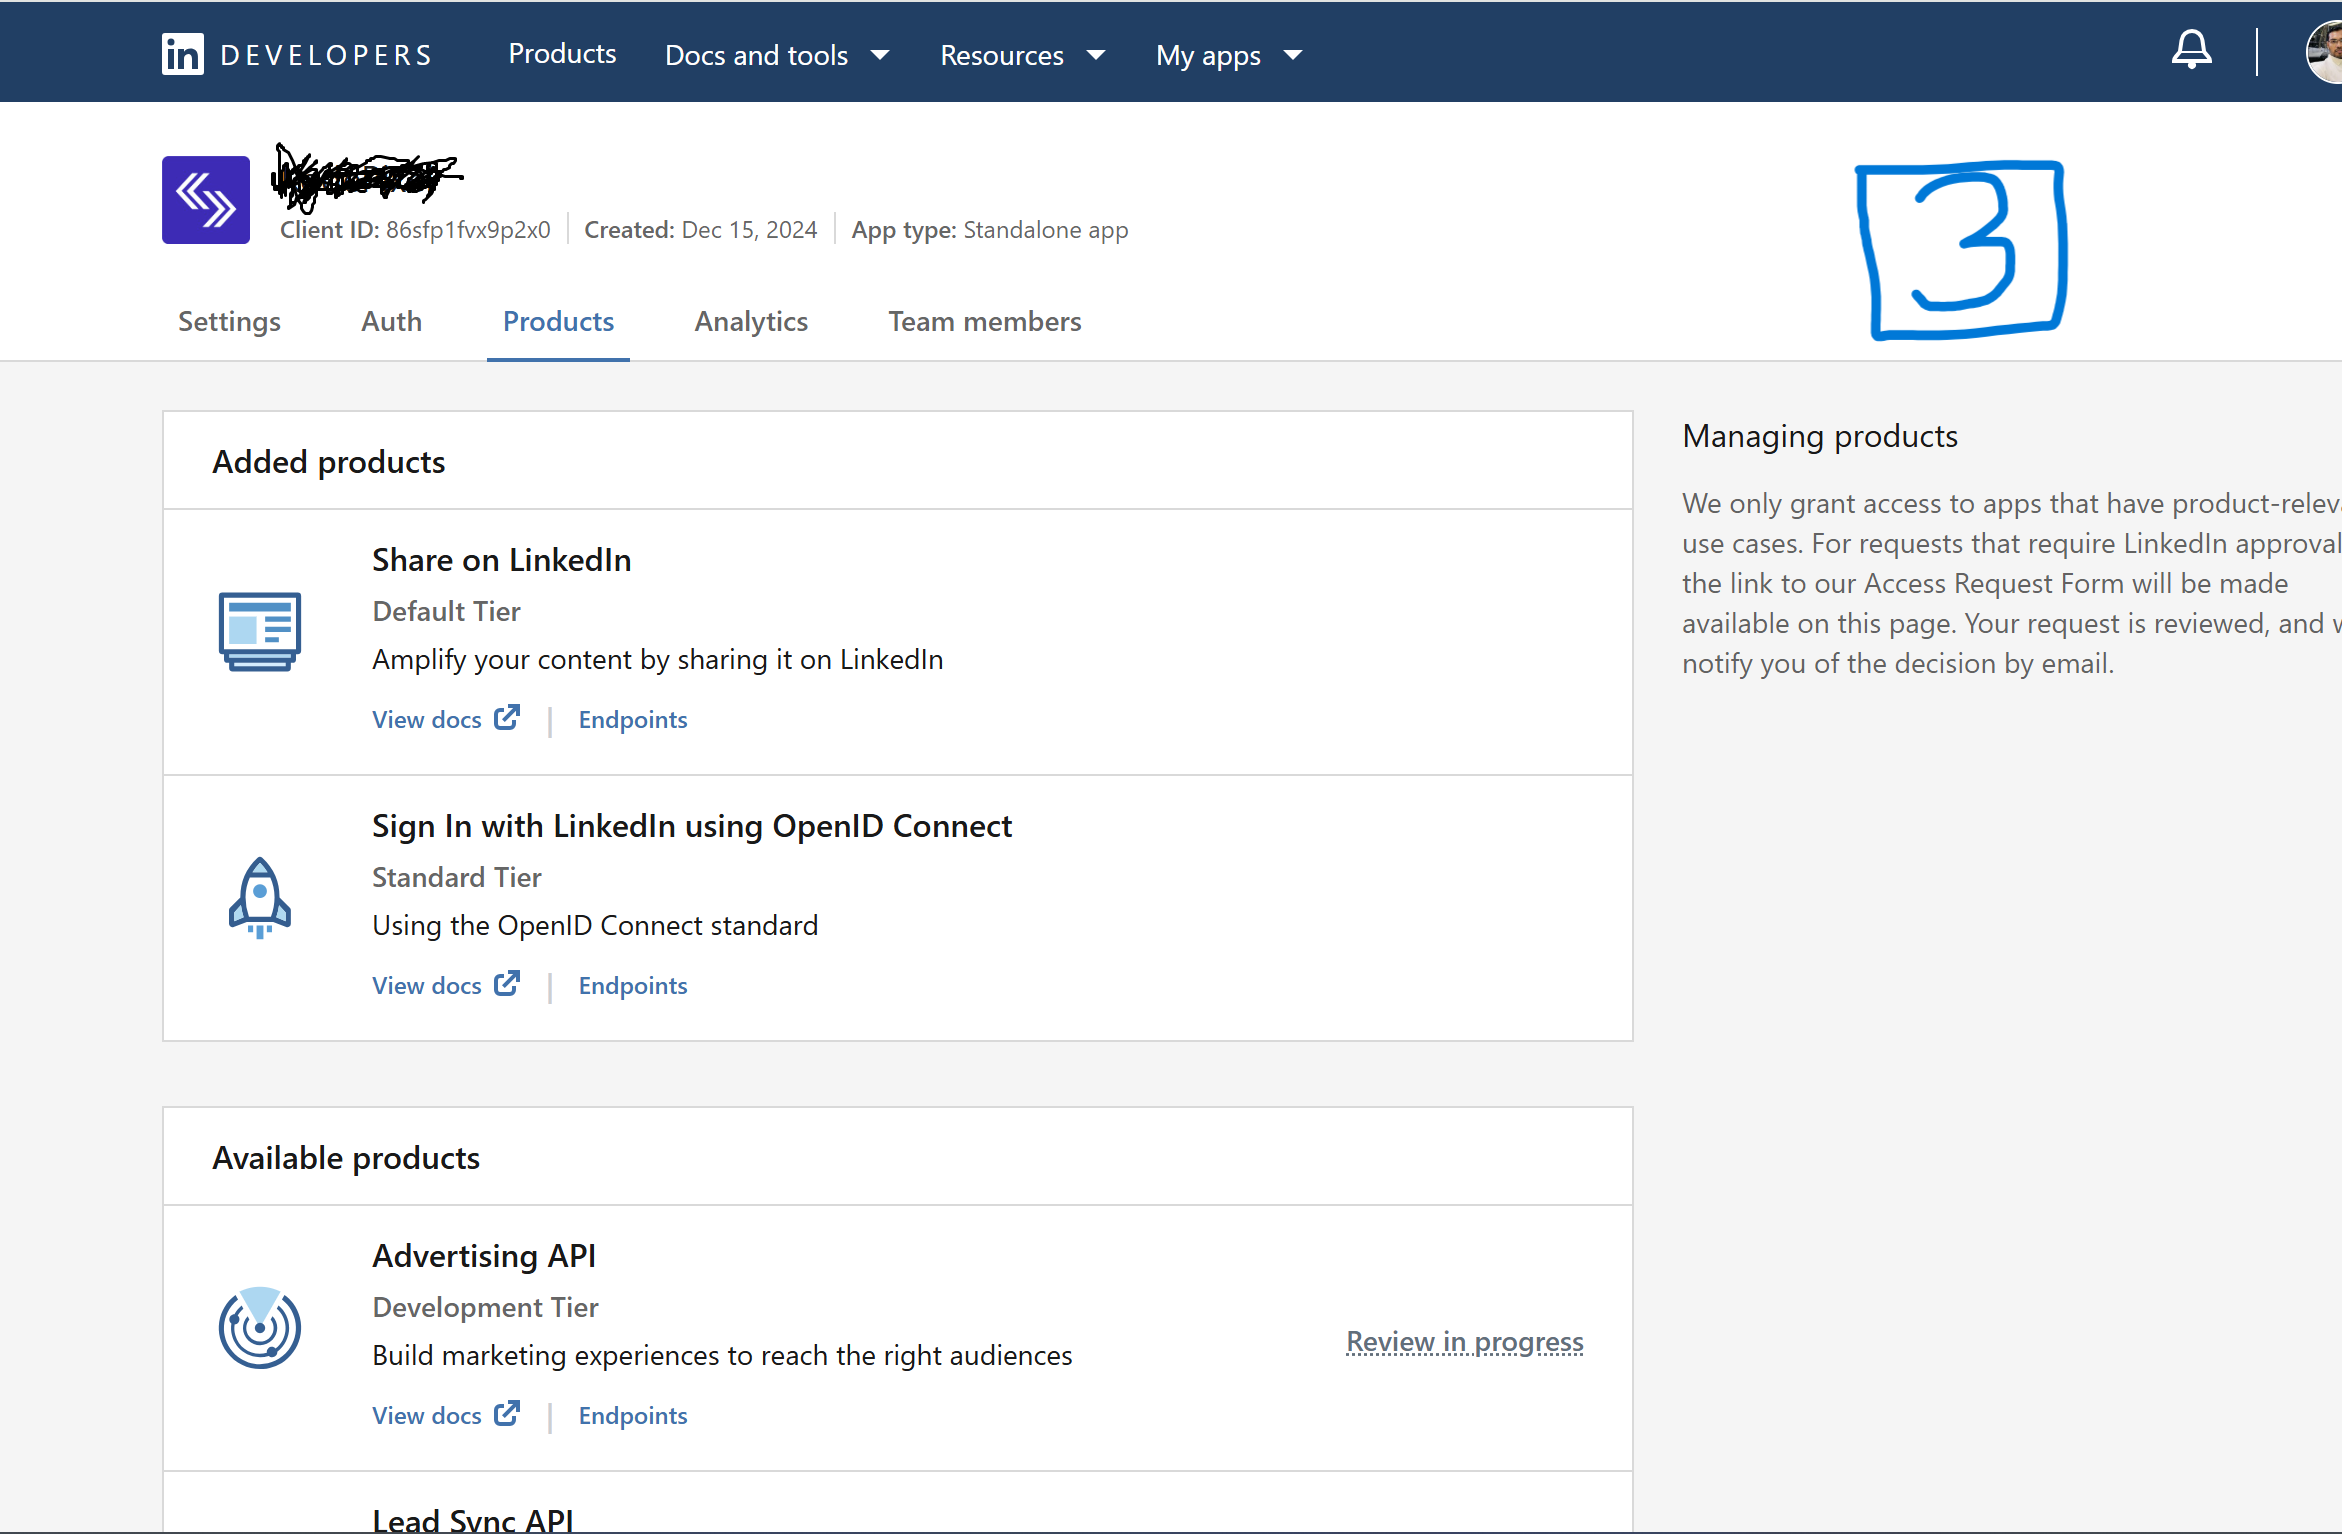Click the Created date Dec 15, 2024

[749, 230]
